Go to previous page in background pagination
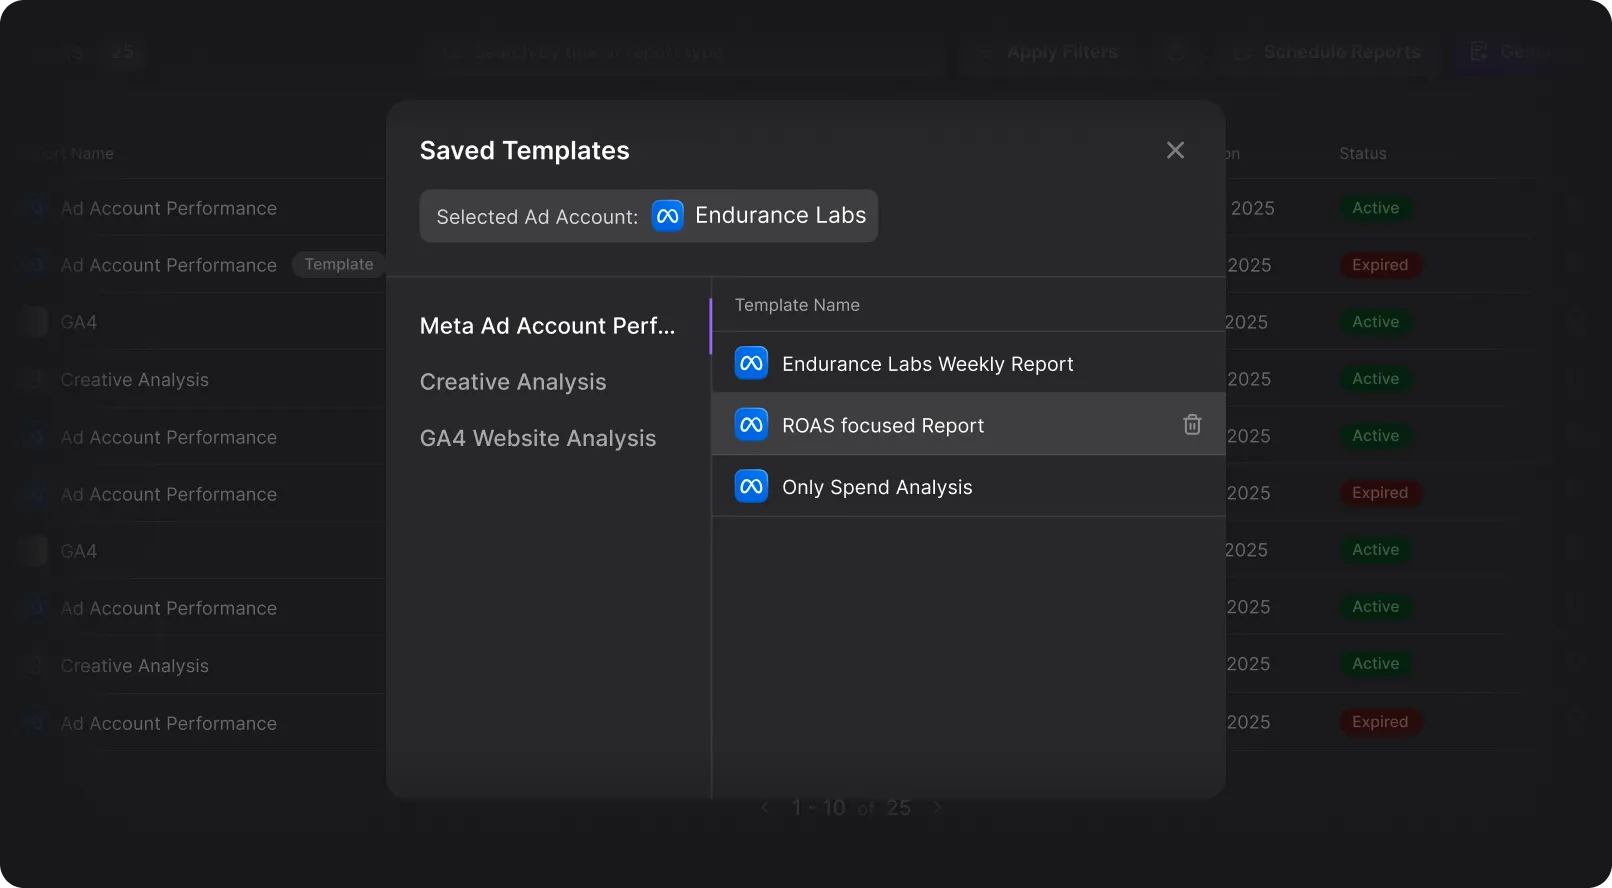 point(766,808)
